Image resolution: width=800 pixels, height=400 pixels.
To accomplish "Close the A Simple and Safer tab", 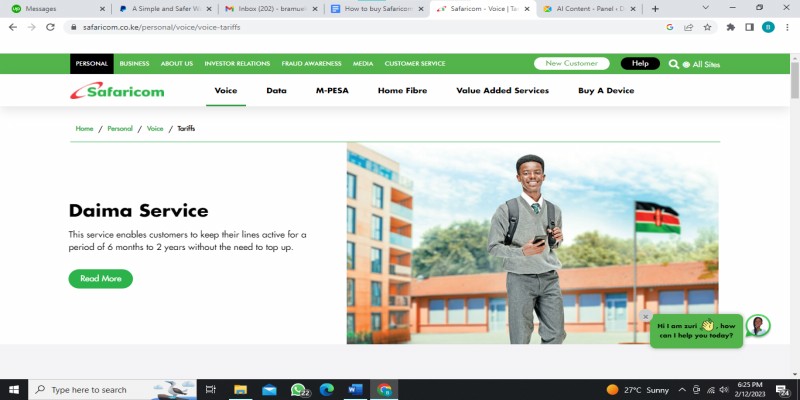I will click(208, 9).
